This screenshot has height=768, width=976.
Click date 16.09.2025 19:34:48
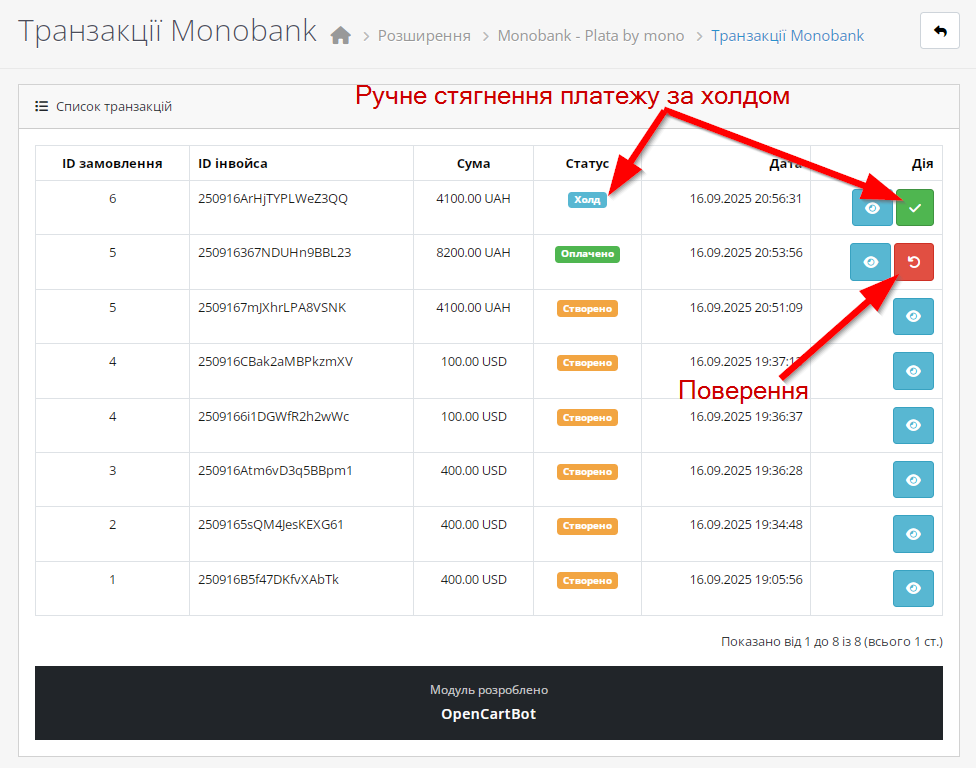click(746, 525)
